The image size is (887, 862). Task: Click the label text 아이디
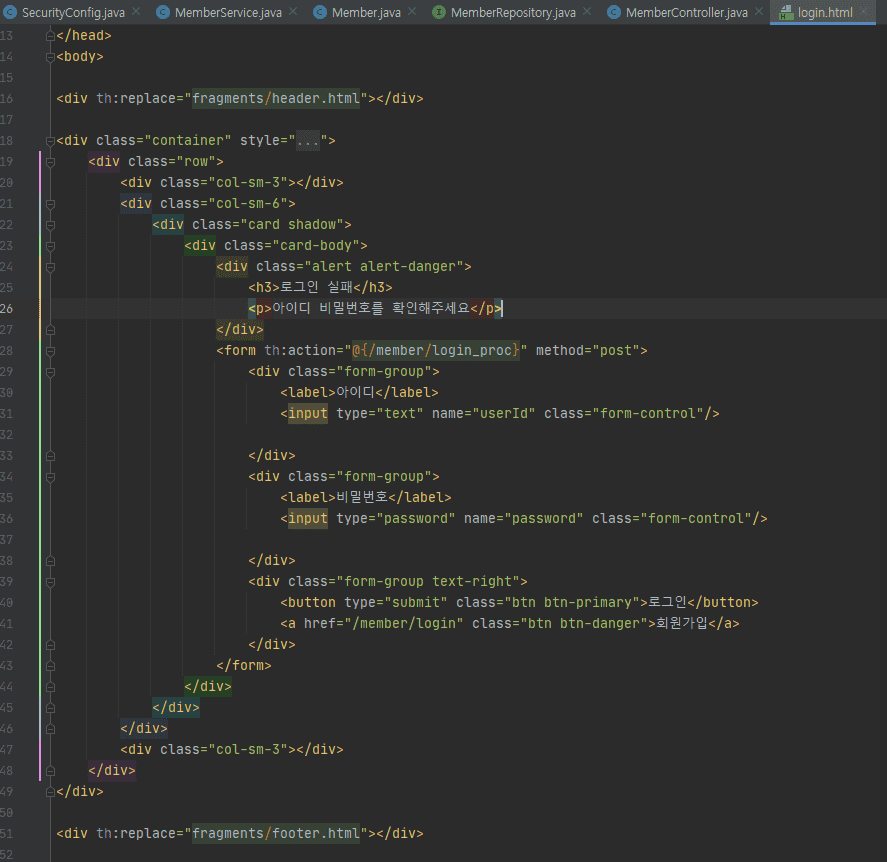click(x=355, y=392)
